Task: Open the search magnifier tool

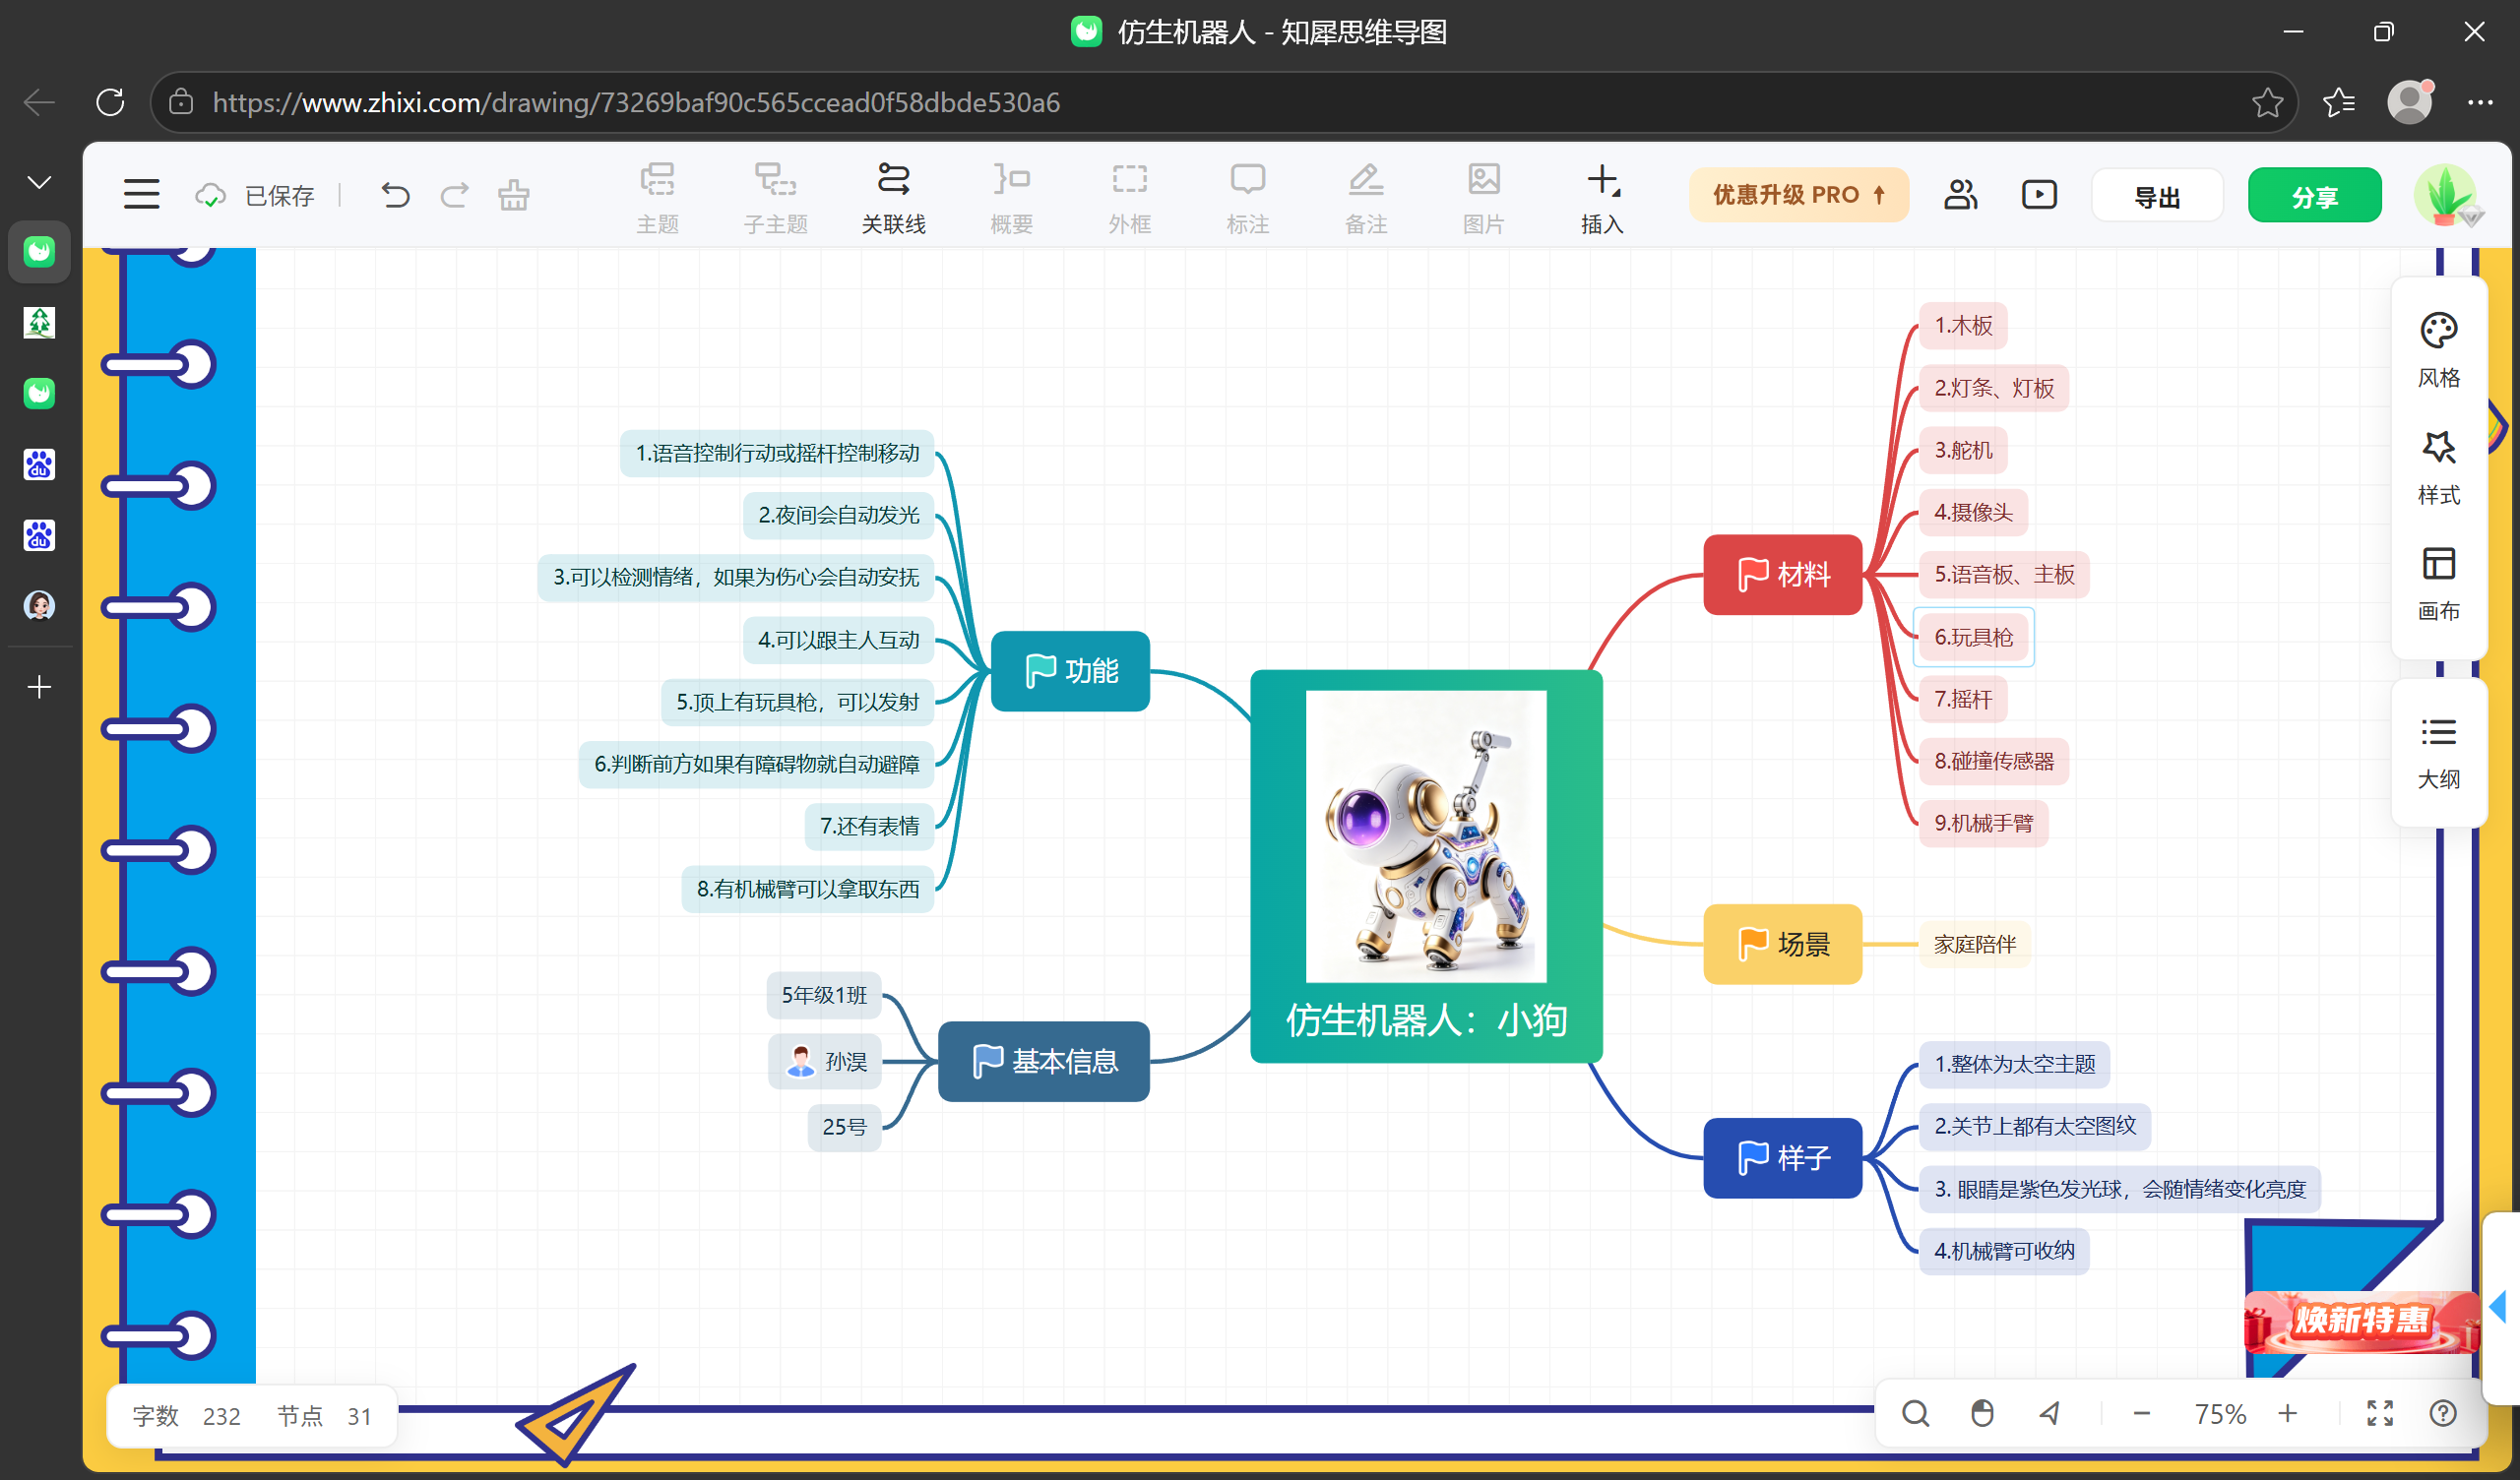Action: click(x=1915, y=1413)
